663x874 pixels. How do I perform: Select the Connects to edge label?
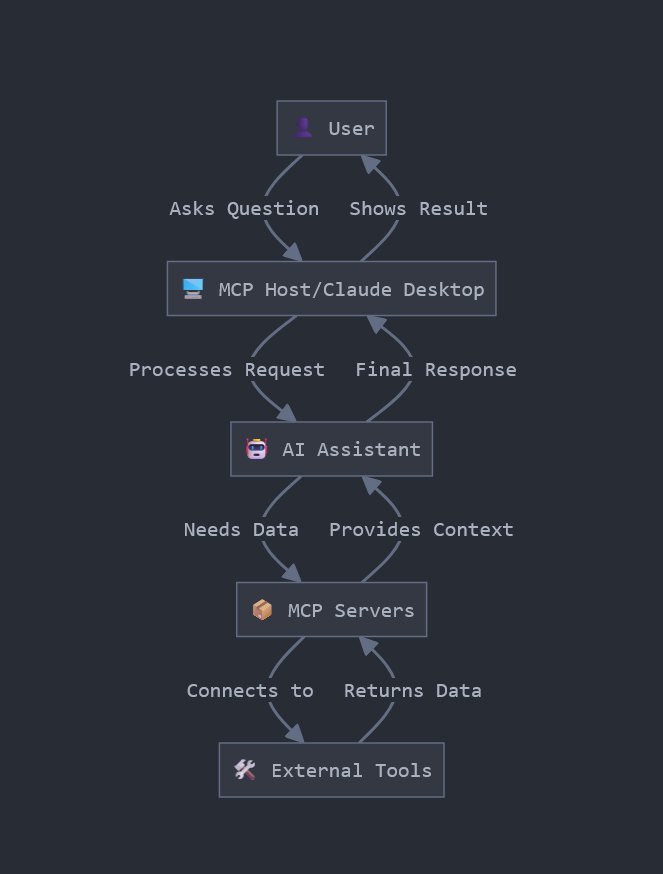point(250,690)
